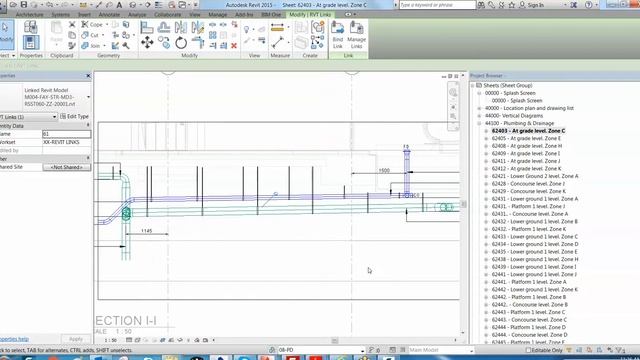The image size is (640, 360).
Task: Open the Architecture ribbon tab
Action: (29, 15)
